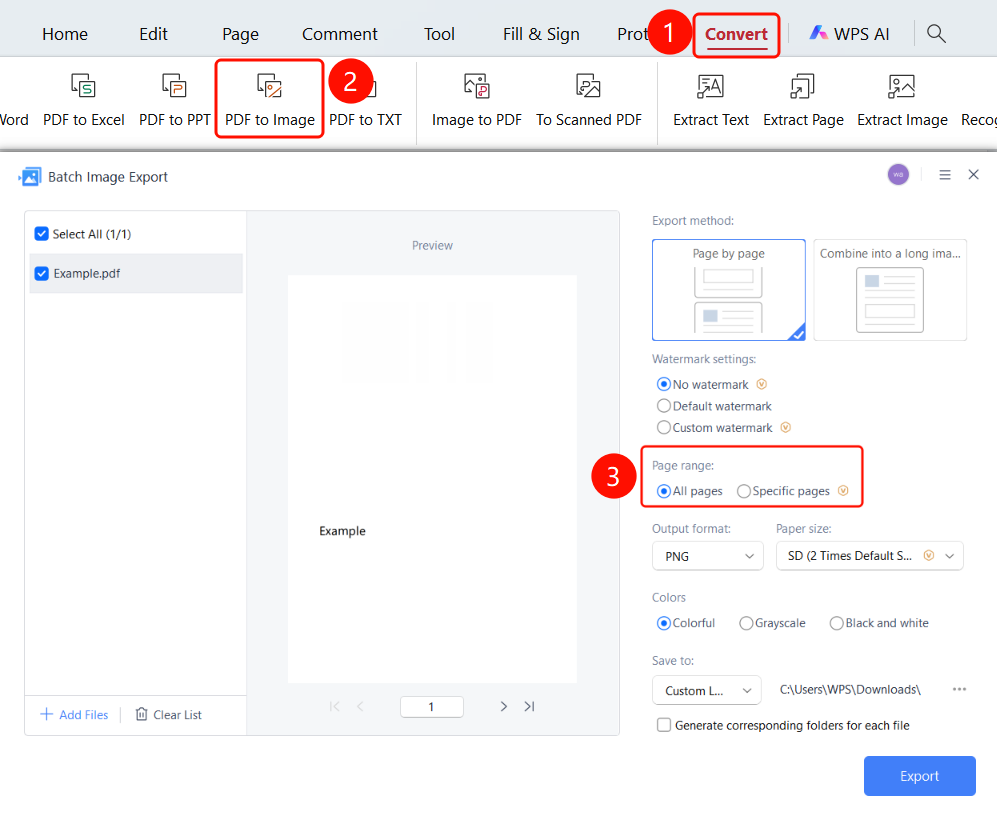Open the Fill & Sign tab
This screenshot has height=818, width=997.
[x=541, y=34]
